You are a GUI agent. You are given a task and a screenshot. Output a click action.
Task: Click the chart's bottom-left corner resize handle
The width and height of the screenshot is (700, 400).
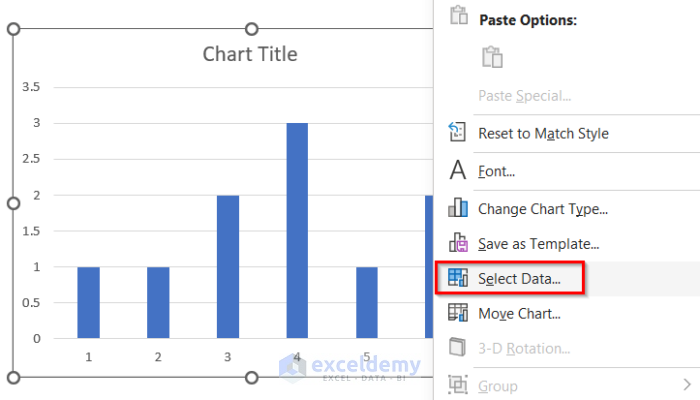click(14, 377)
